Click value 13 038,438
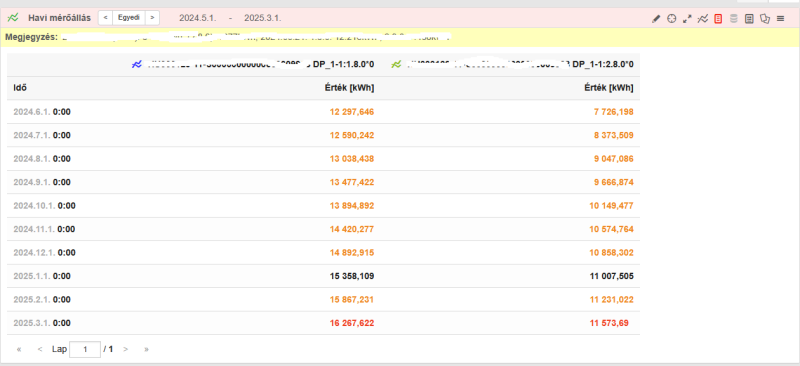The width and height of the screenshot is (800, 366). 352,159
